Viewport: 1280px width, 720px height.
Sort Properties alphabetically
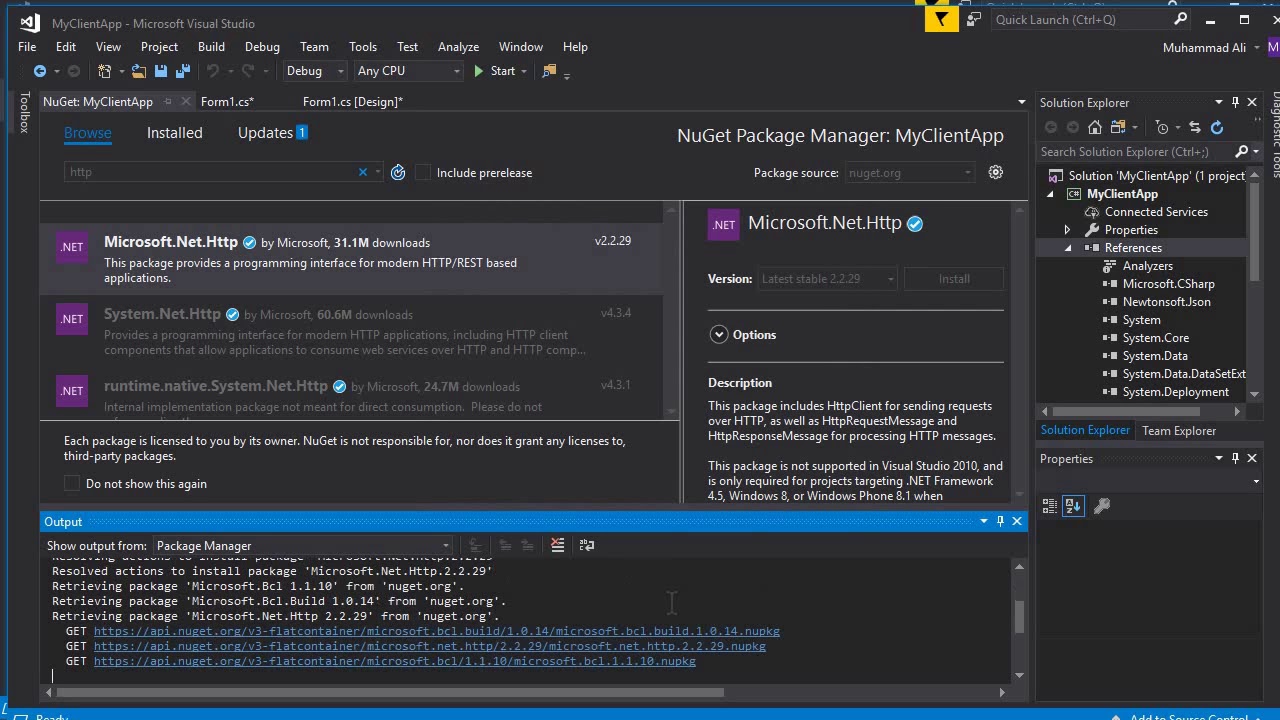click(1073, 506)
